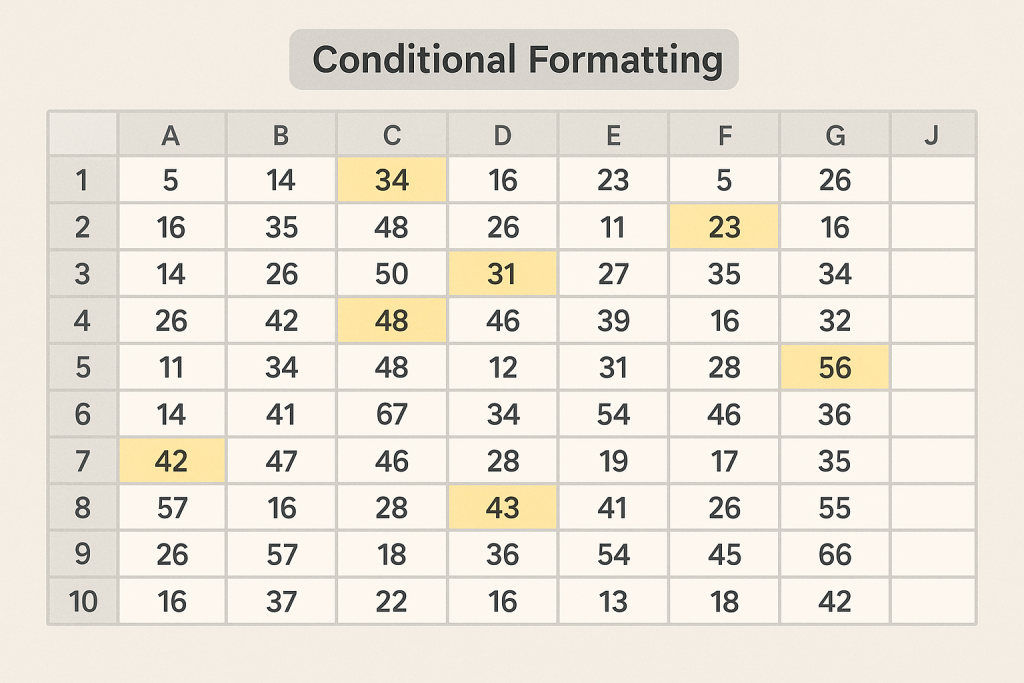1024x683 pixels.
Task: Click the highlighted cell with 43
Action: click(x=502, y=508)
